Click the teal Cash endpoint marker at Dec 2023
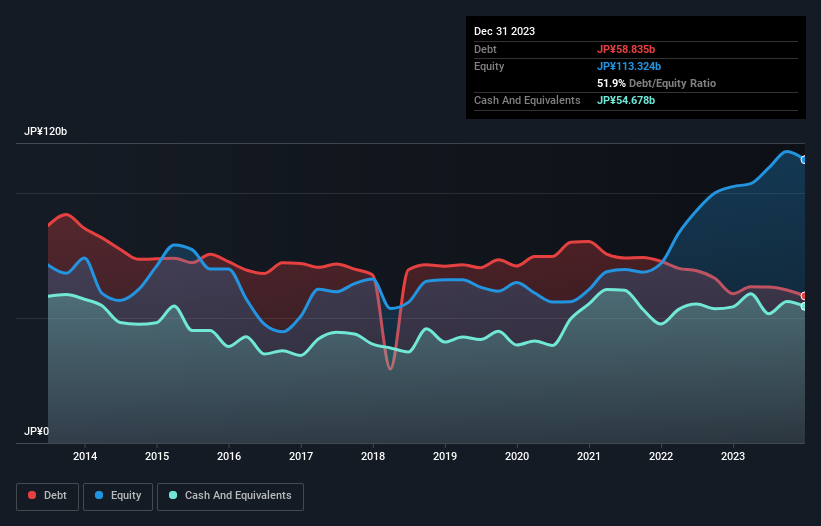The image size is (821, 526). click(804, 306)
